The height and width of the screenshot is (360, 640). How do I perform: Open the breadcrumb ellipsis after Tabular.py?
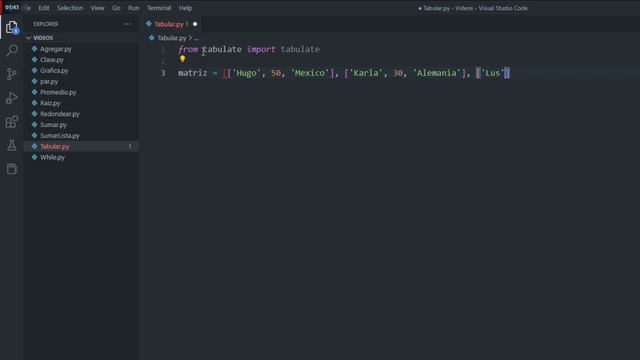pyautogui.click(x=196, y=38)
